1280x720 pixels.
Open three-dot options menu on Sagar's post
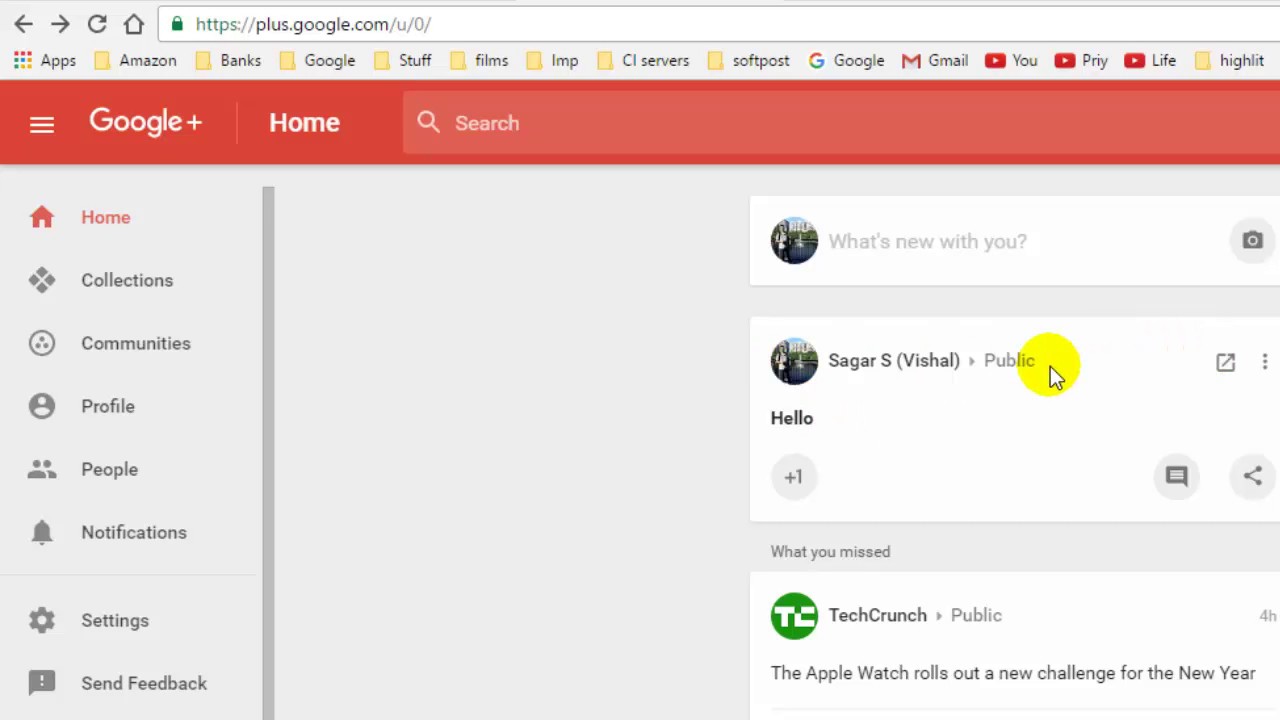click(x=1264, y=362)
